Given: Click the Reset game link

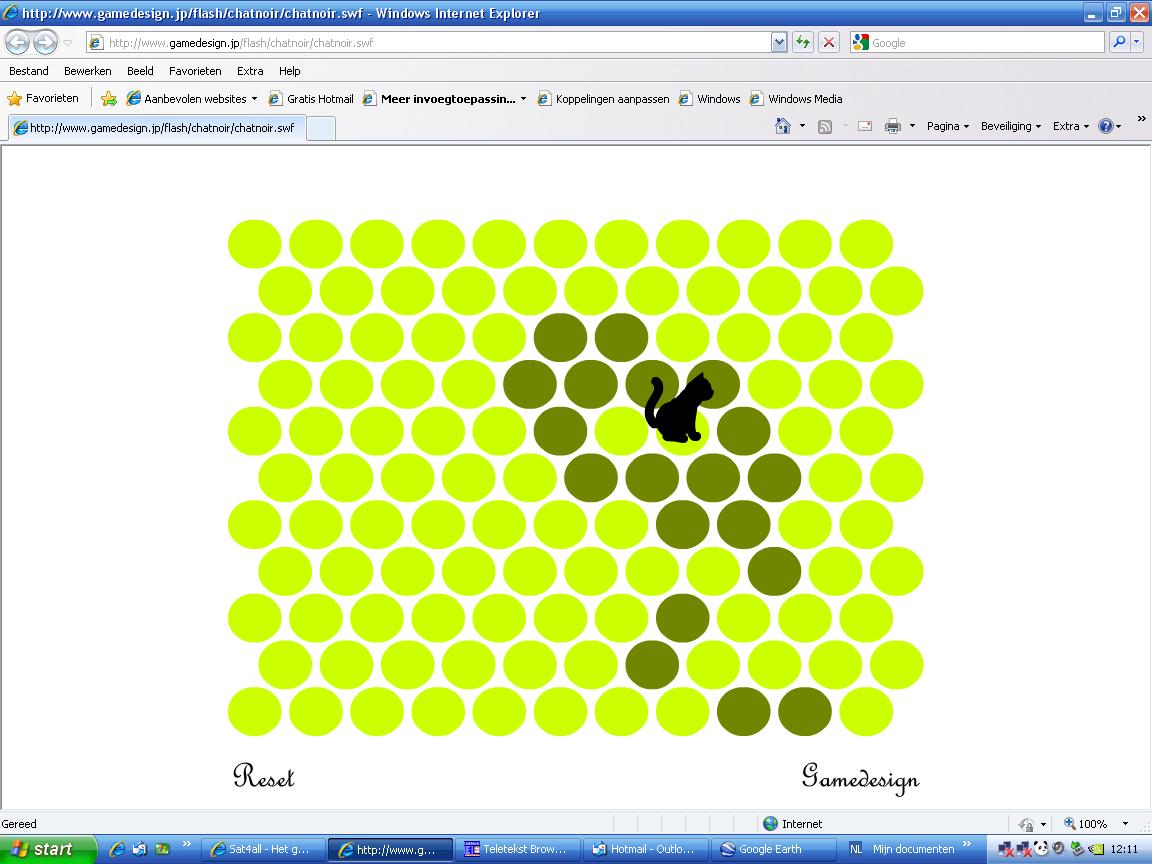Looking at the screenshot, I should coord(264,776).
